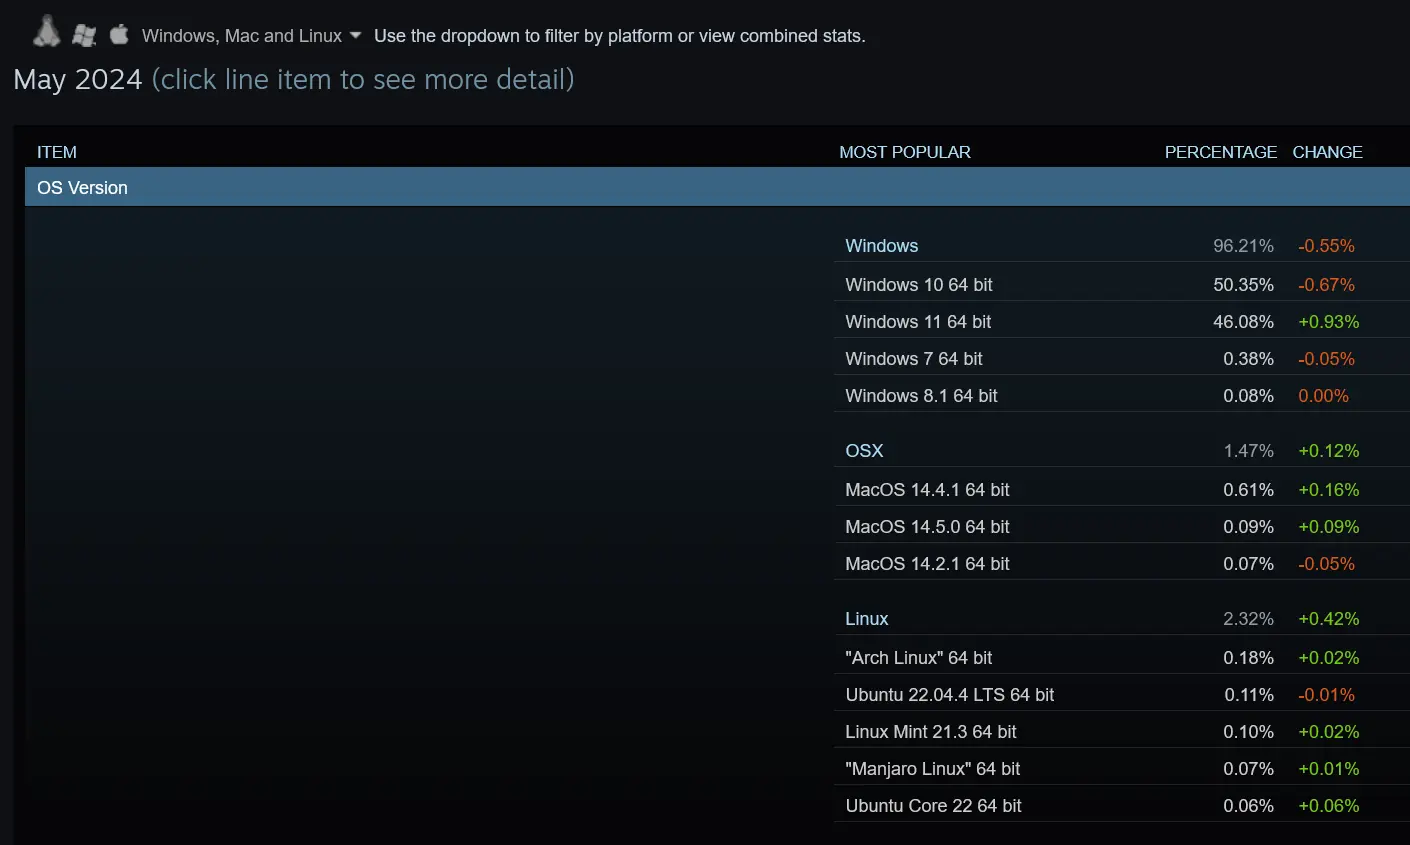1410x845 pixels.
Task: Click the 'click line item' header link
Action: (362, 79)
